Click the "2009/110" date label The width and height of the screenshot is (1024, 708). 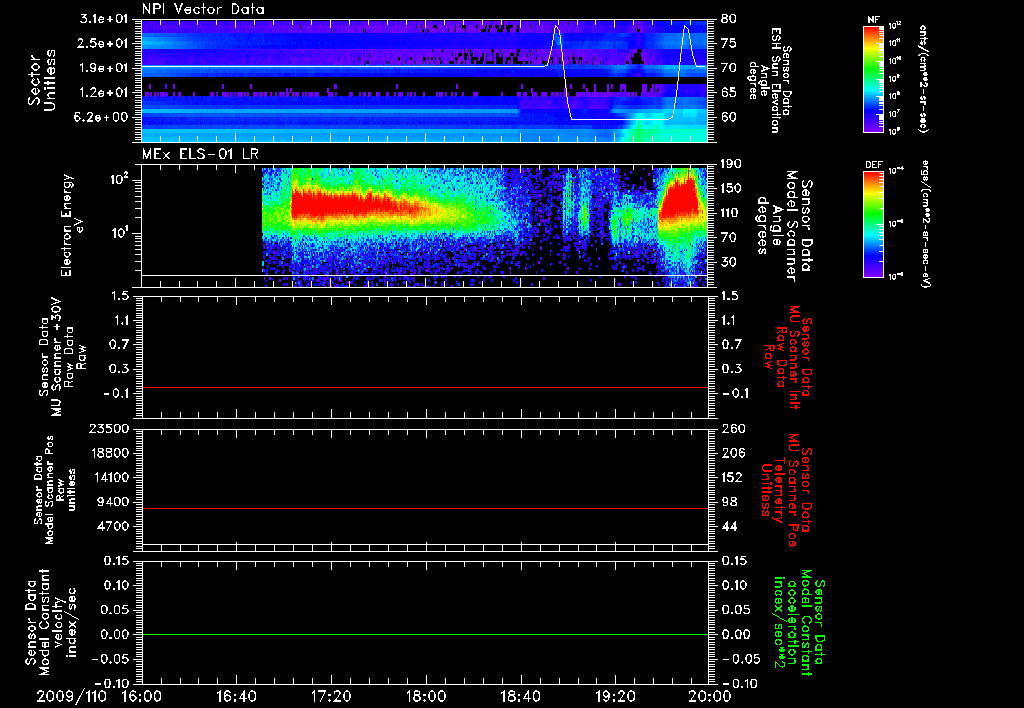click(x=72, y=696)
